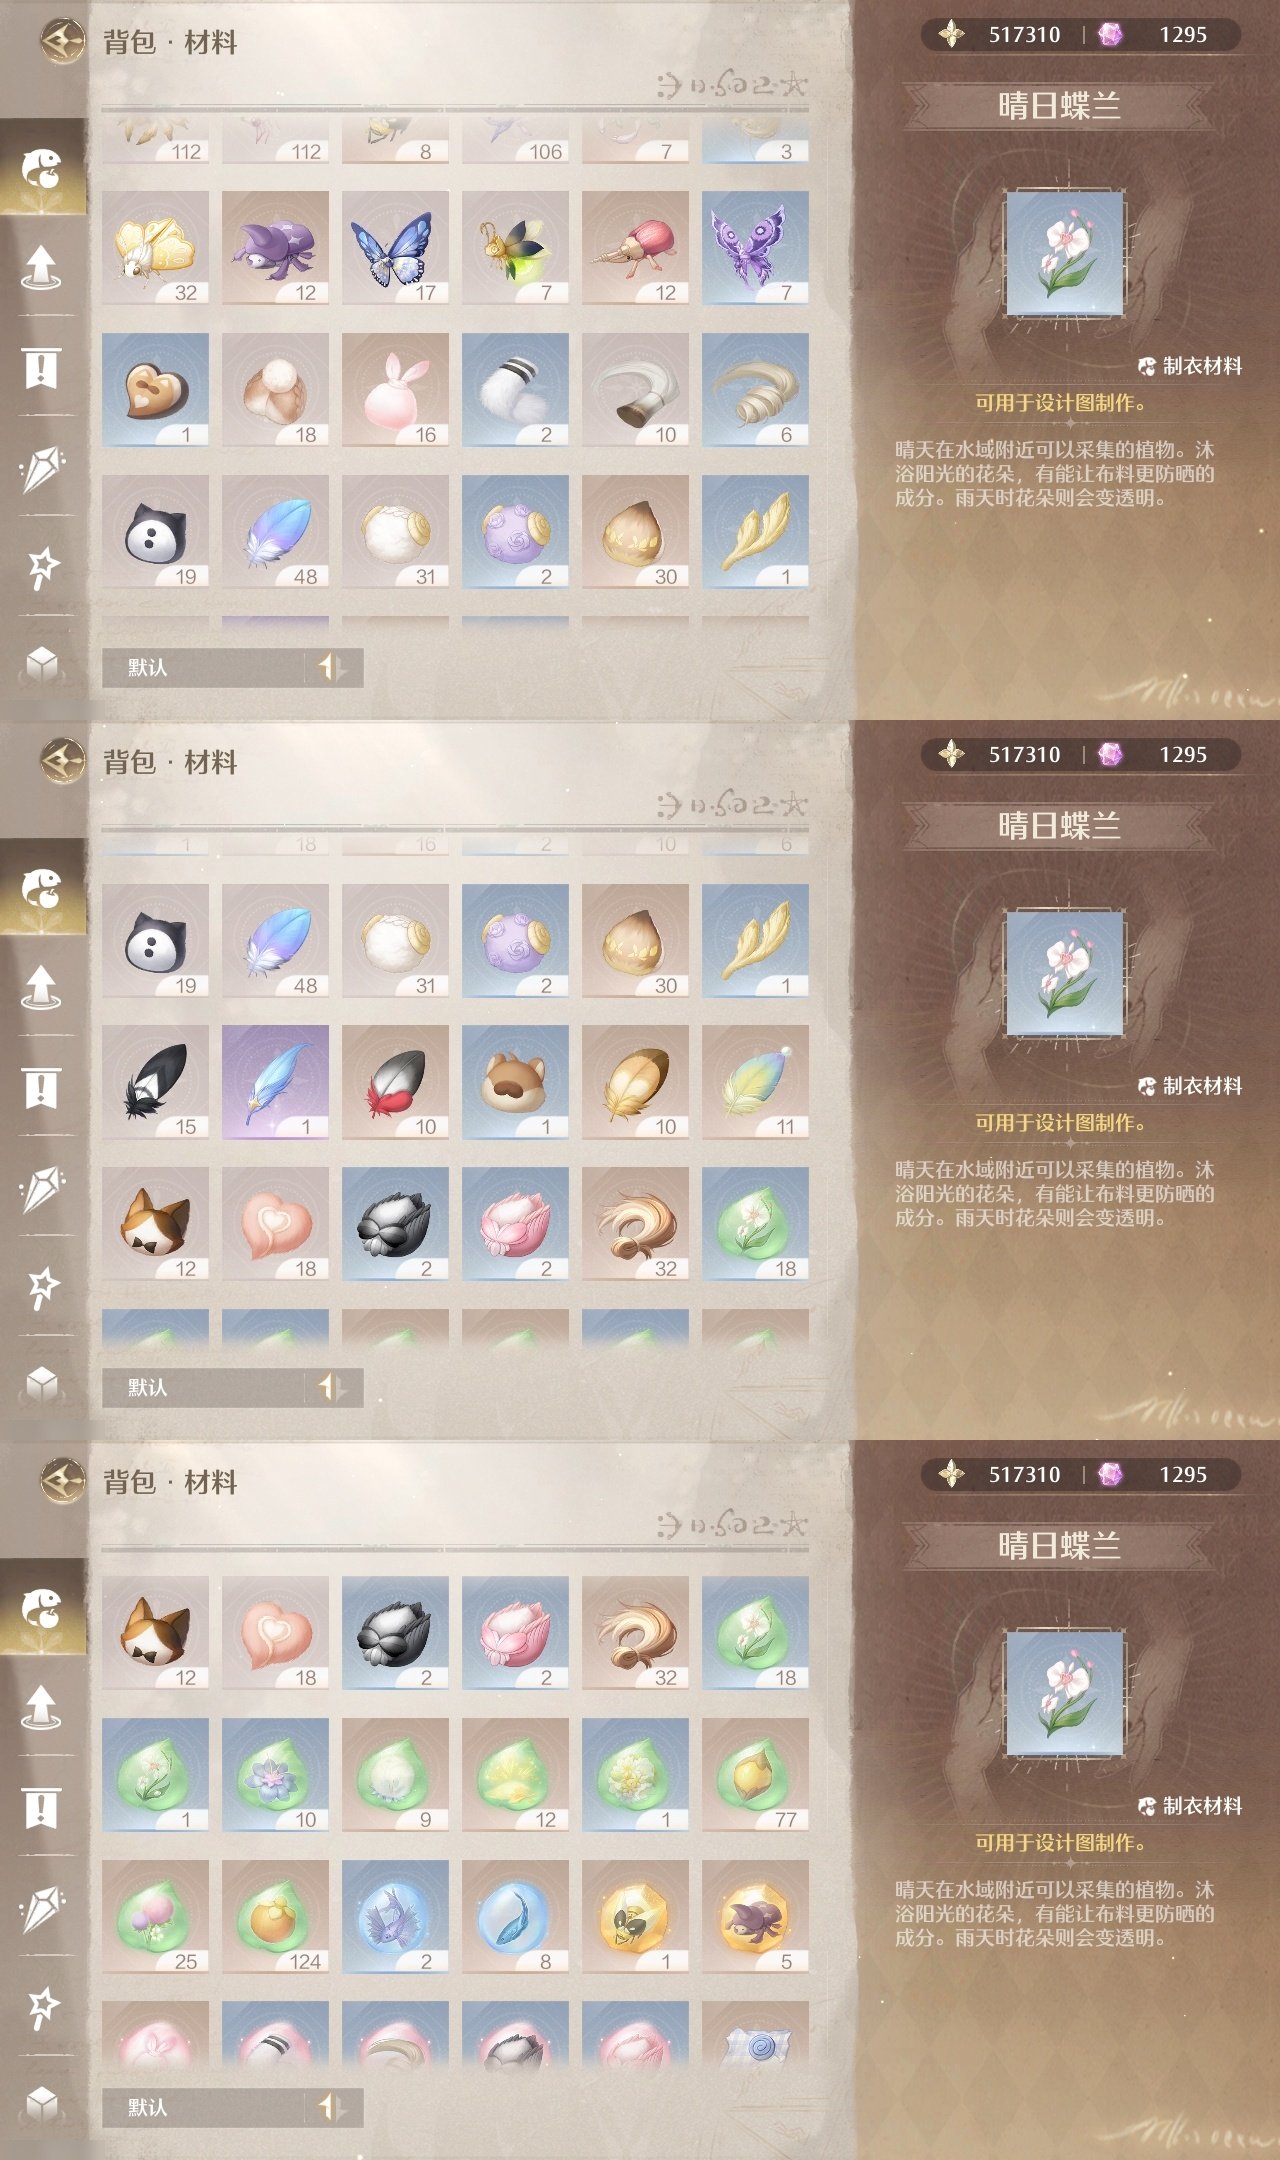Choose the squirrel face material
The height and width of the screenshot is (2160, 1280).
pyautogui.click(x=515, y=1082)
